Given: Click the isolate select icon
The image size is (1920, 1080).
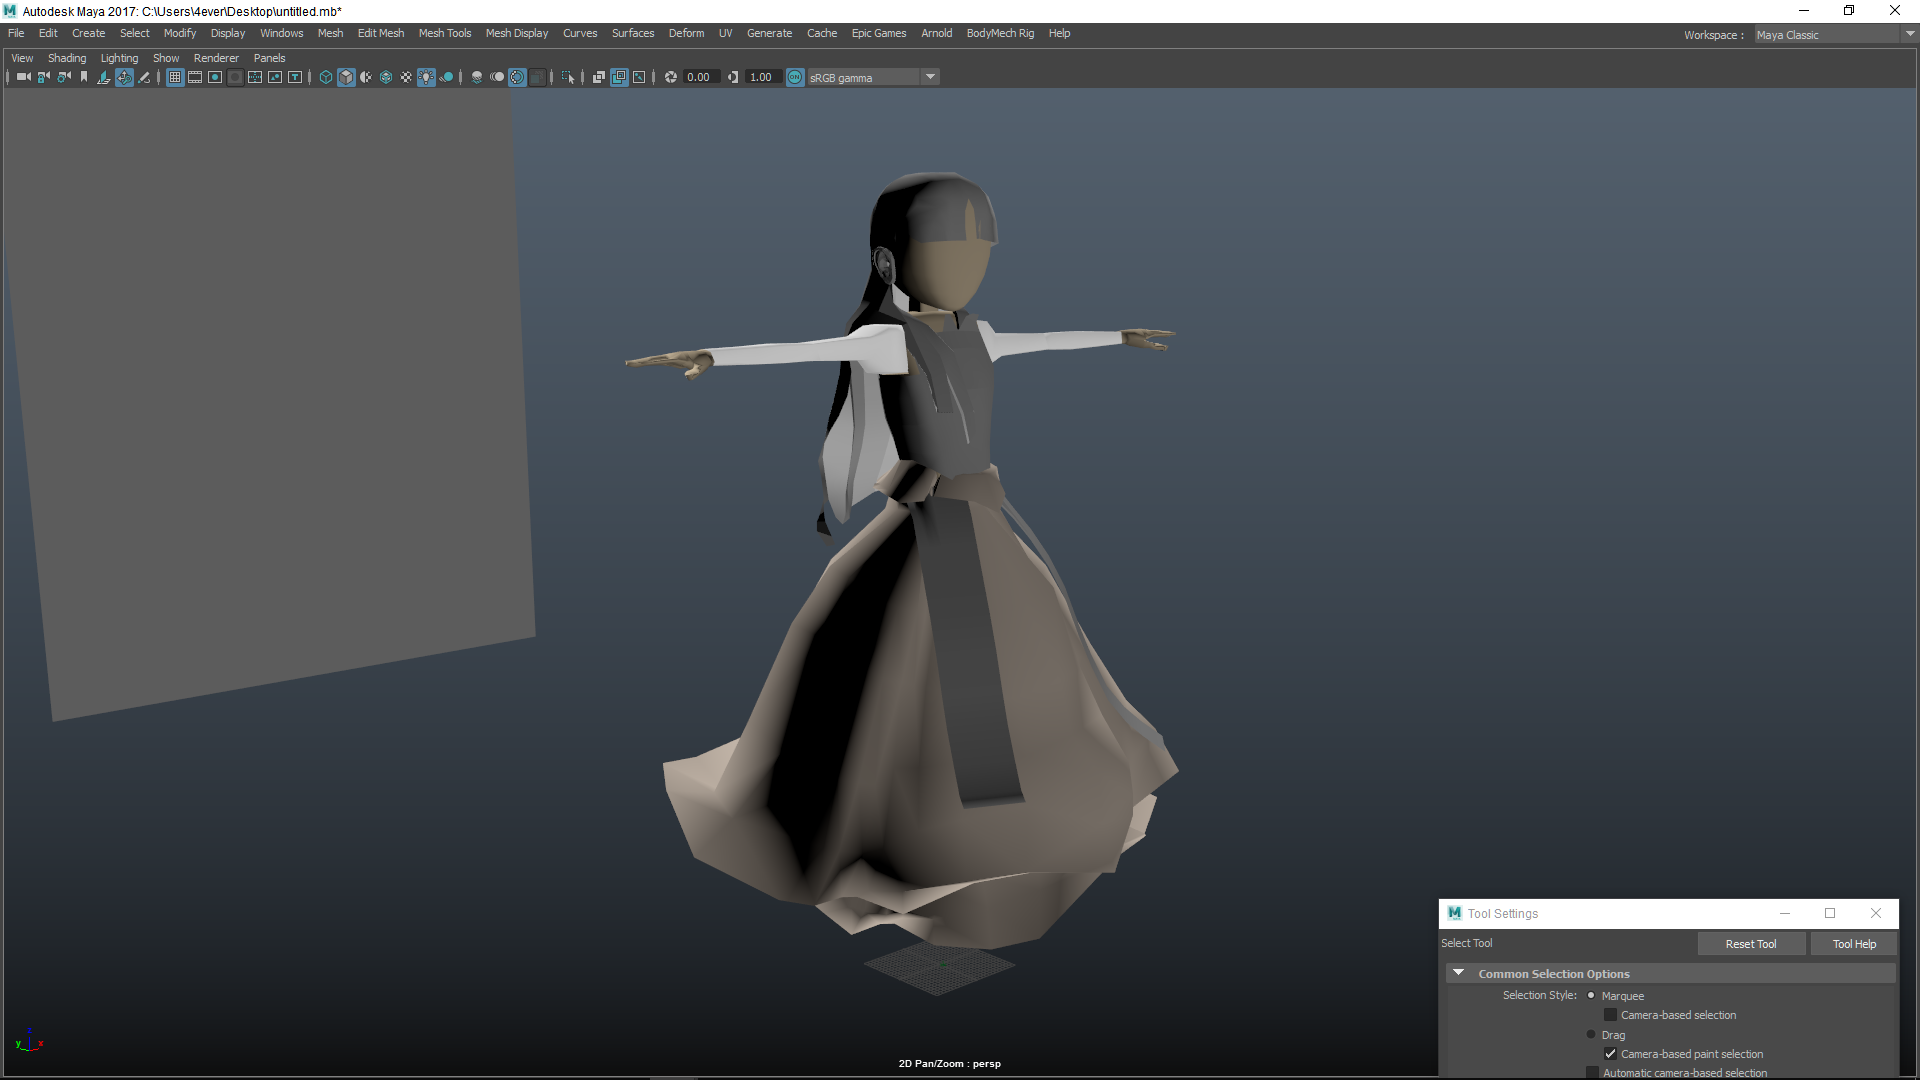Looking at the screenshot, I should pos(568,77).
